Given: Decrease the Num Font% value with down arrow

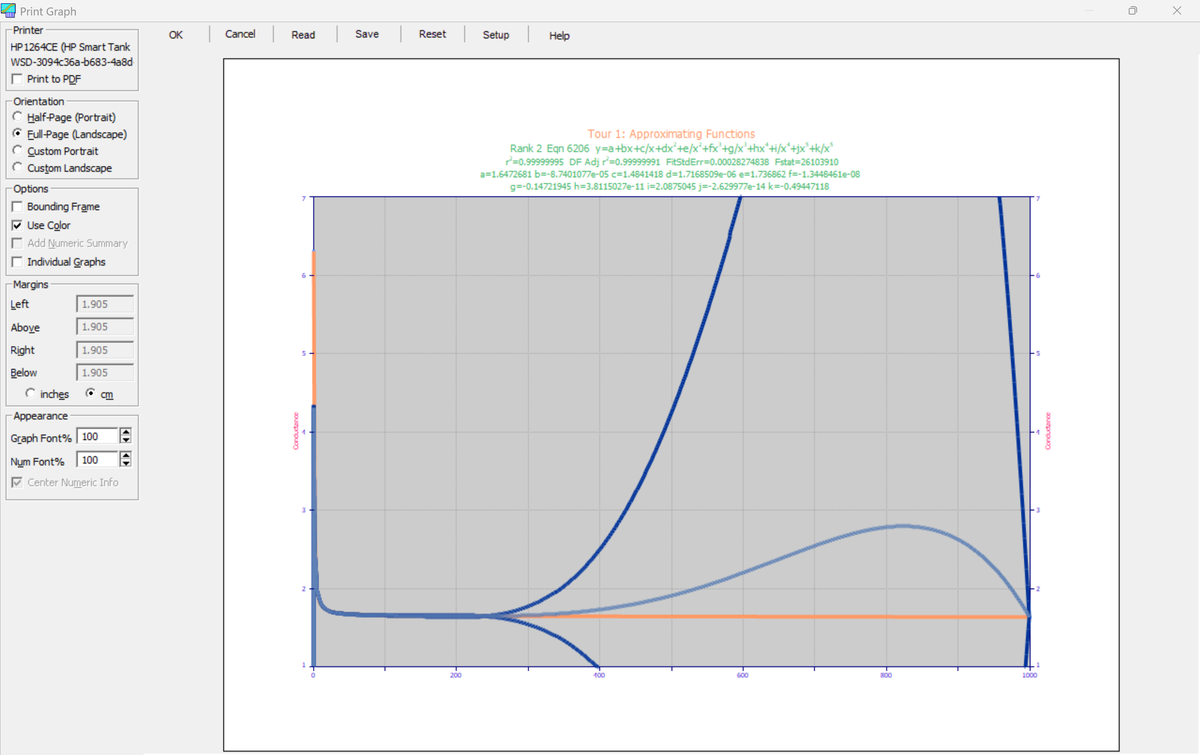Looking at the screenshot, I should [x=126, y=464].
